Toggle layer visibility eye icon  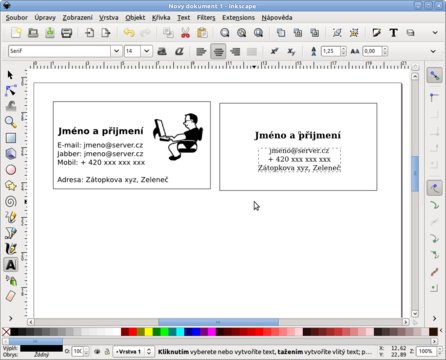(x=97, y=351)
